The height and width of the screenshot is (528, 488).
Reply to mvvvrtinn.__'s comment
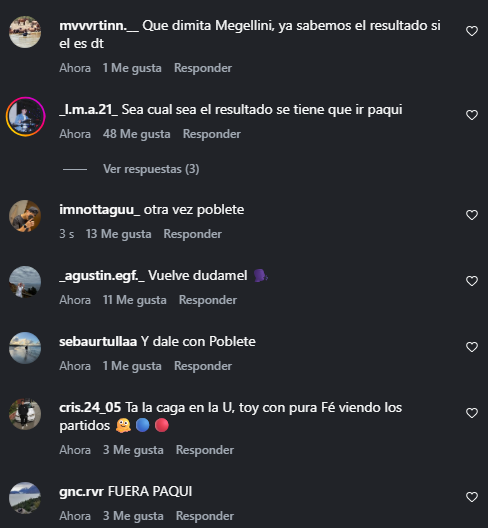pyautogui.click(x=203, y=68)
